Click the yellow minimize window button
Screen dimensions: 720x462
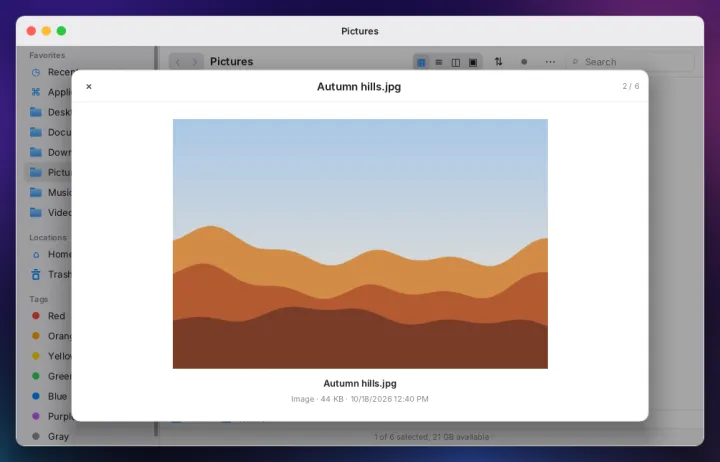(46, 31)
